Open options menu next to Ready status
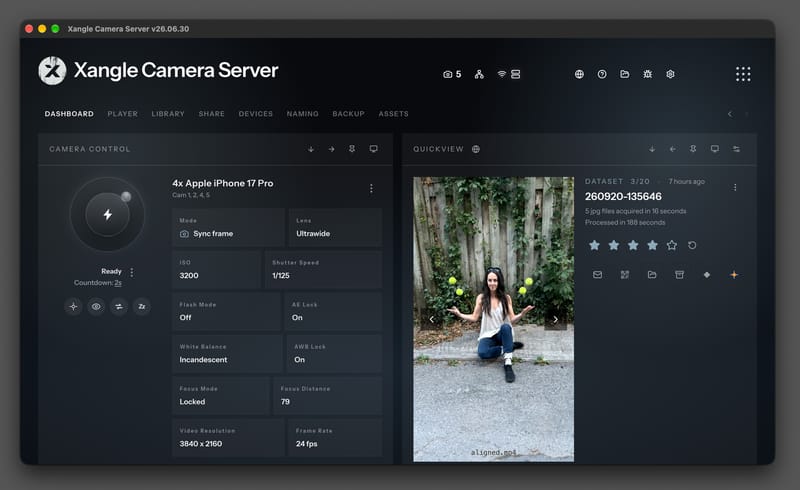 tap(132, 272)
